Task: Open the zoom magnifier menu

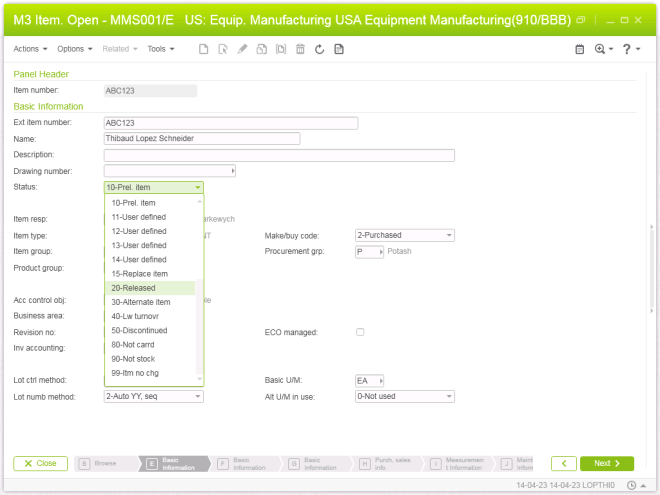Action: click(x=603, y=49)
